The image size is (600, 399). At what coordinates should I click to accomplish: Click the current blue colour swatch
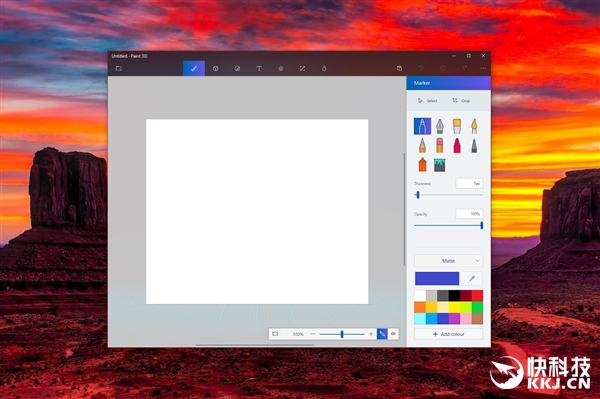pyautogui.click(x=437, y=278)
